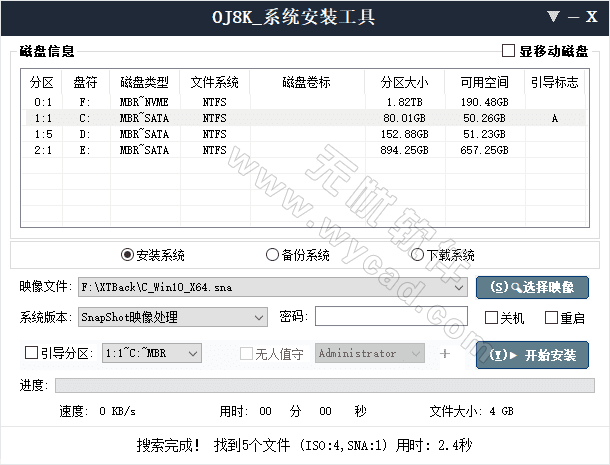This screenshot has width=610, height=465.
Task: Click the MBR~NVME disk type cell
Action: point(144,102)
